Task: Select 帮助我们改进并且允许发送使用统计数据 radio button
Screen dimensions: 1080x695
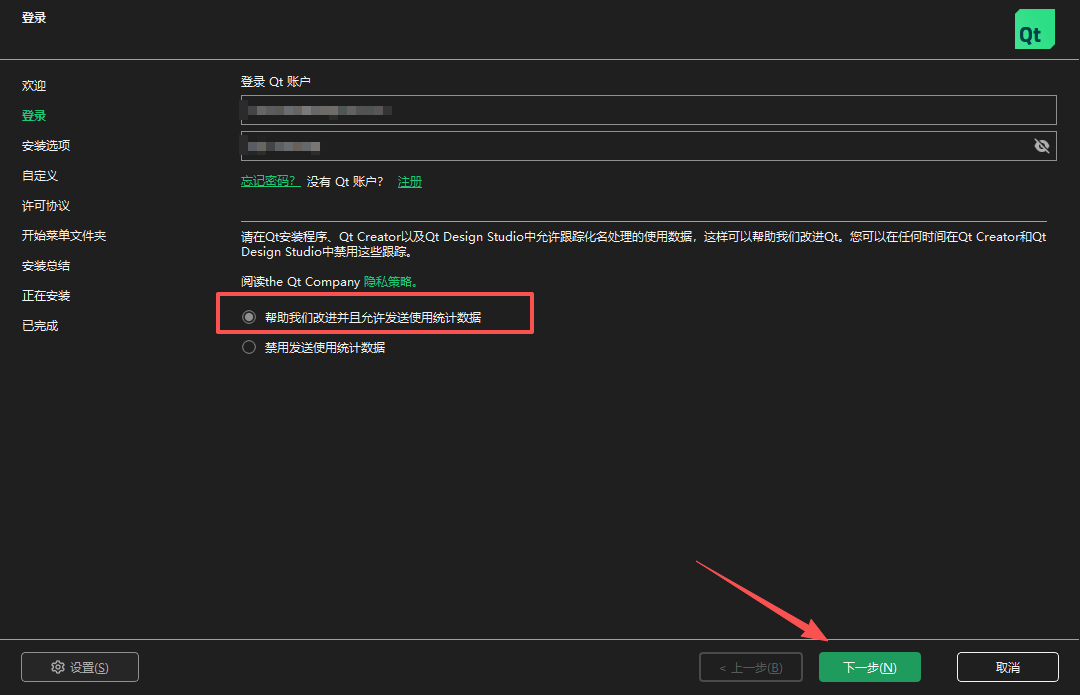Action: tap(249, 317)
